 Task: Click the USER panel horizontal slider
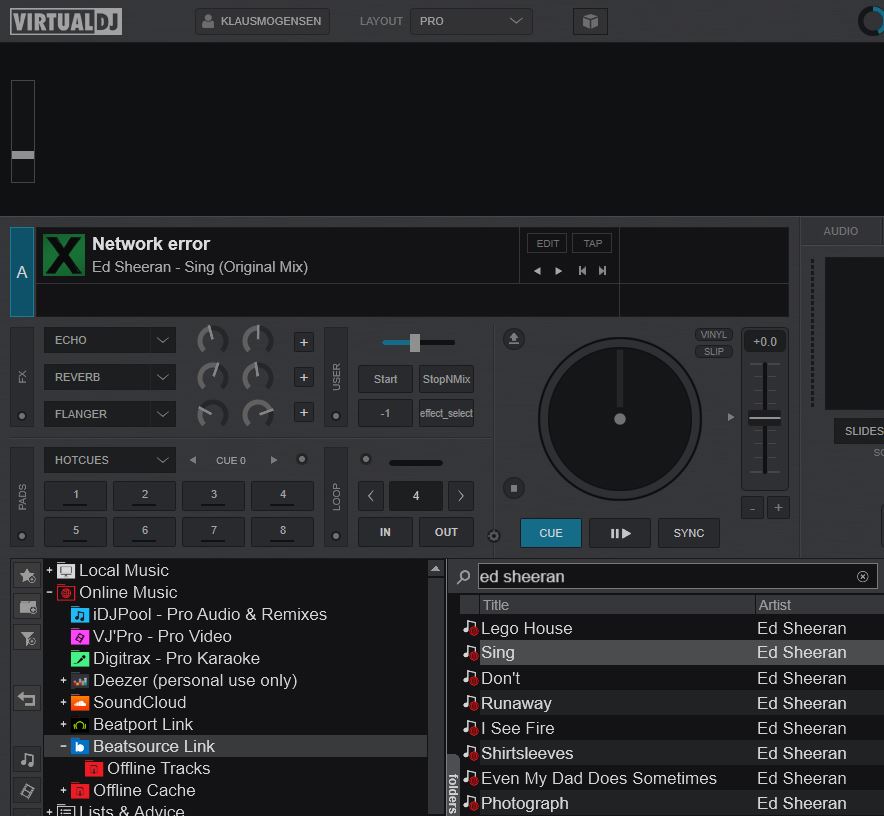click(418, 342)
